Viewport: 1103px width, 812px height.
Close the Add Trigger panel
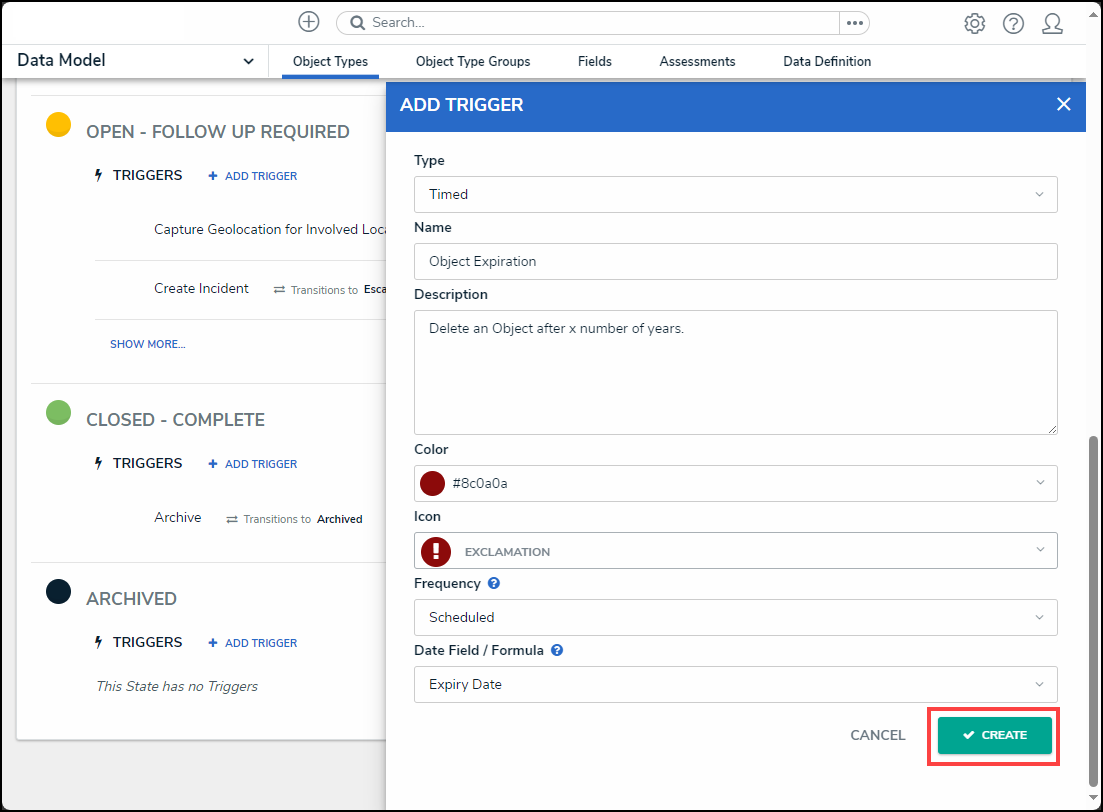1063,105
